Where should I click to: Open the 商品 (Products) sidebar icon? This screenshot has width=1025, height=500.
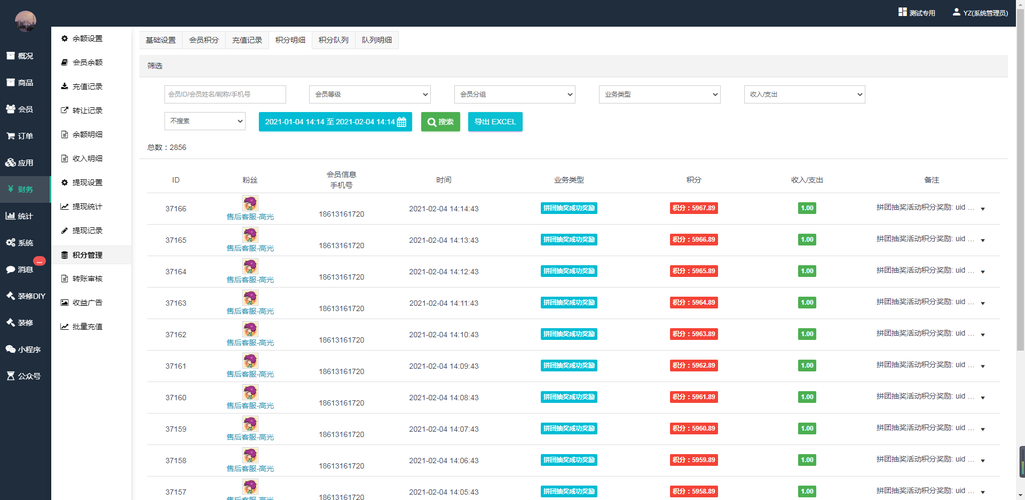(x=11, y=83)
